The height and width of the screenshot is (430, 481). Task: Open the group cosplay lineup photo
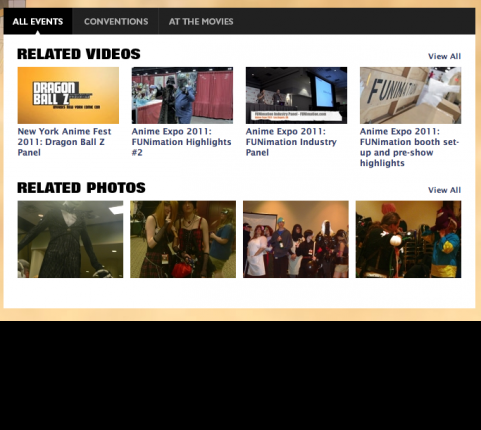[296, 239]
